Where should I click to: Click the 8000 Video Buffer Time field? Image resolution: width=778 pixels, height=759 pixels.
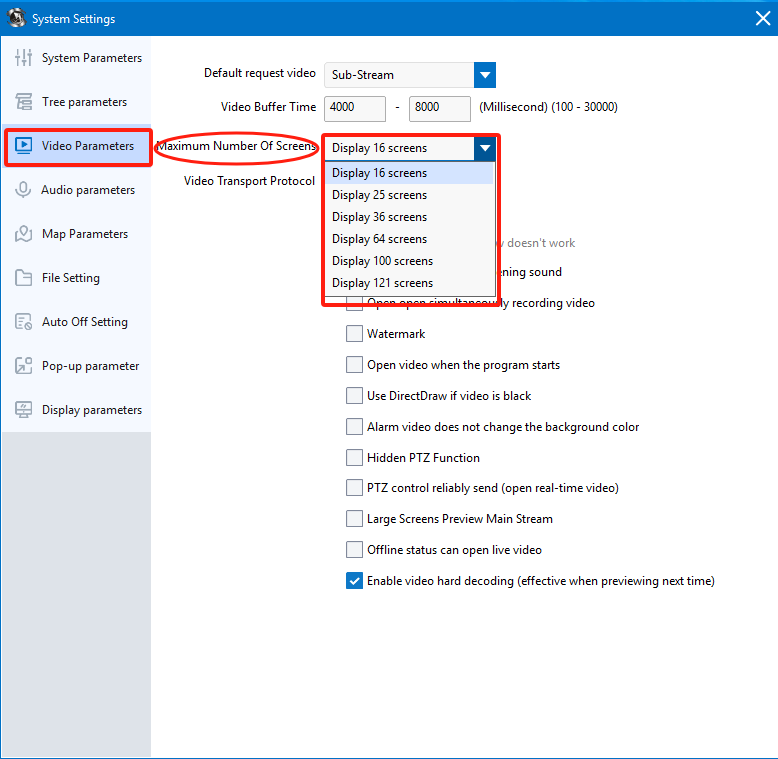click(x=440, y=108)
